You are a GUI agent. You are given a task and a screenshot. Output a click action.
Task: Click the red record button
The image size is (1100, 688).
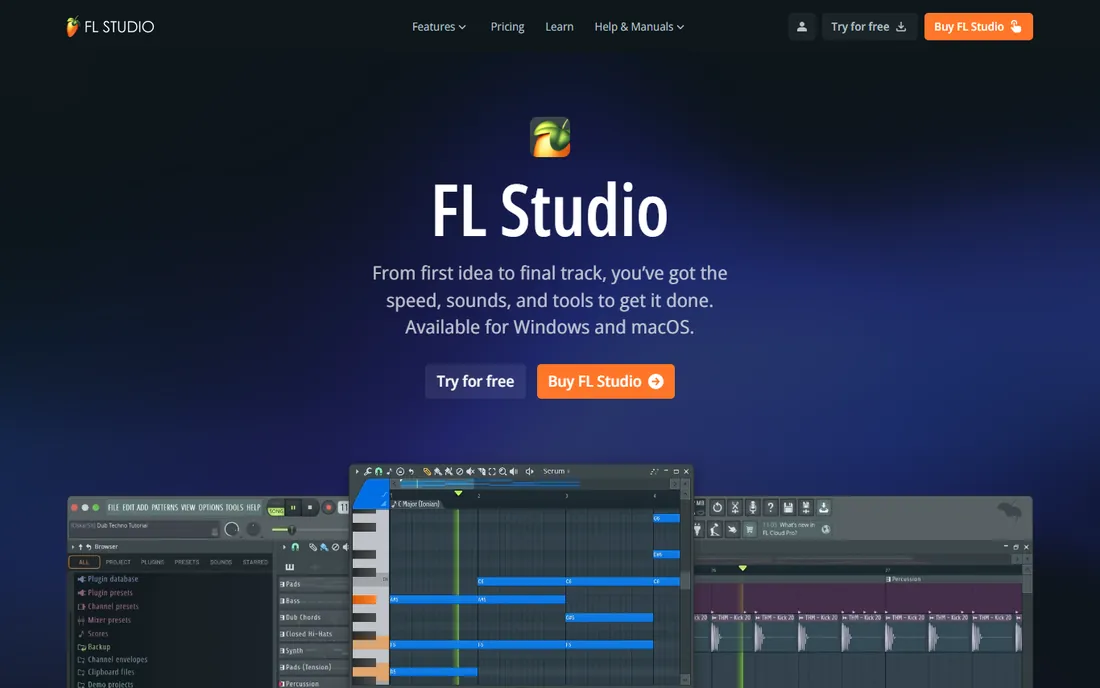[328, 508]
